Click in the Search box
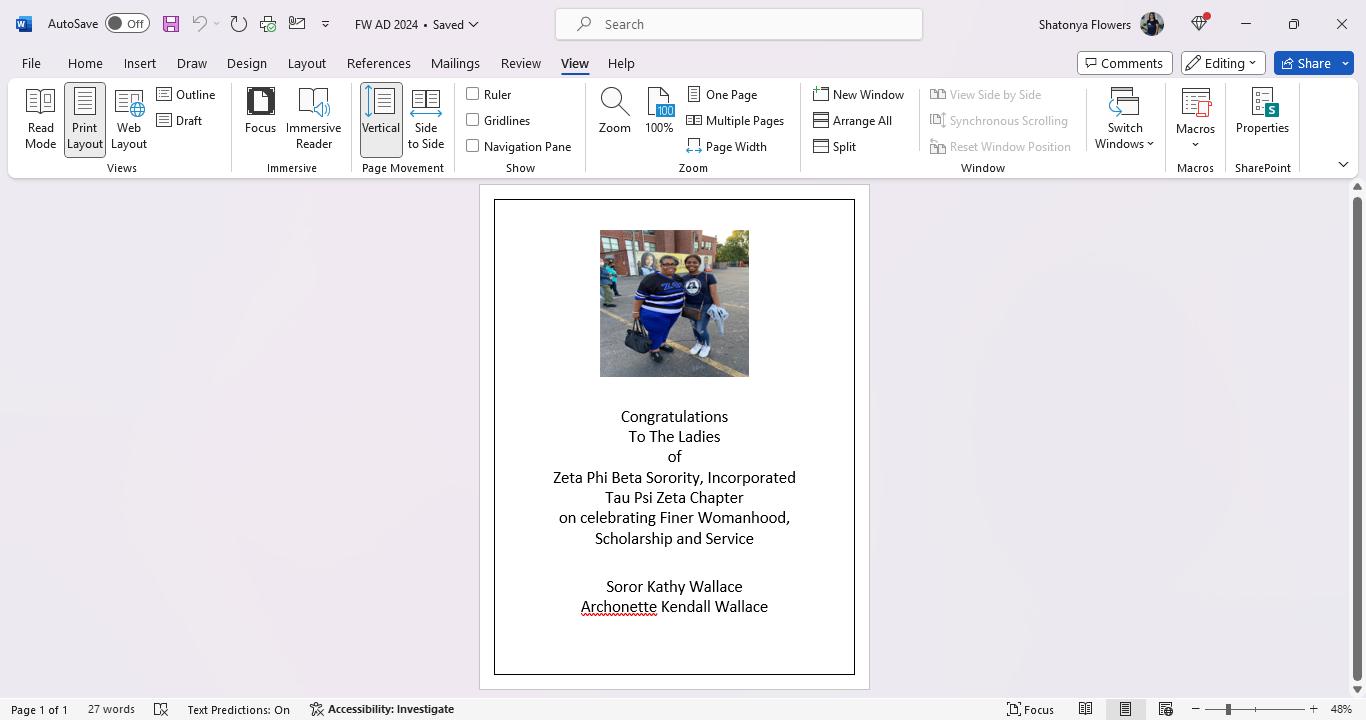1366x720 pixels. [739, 24]
